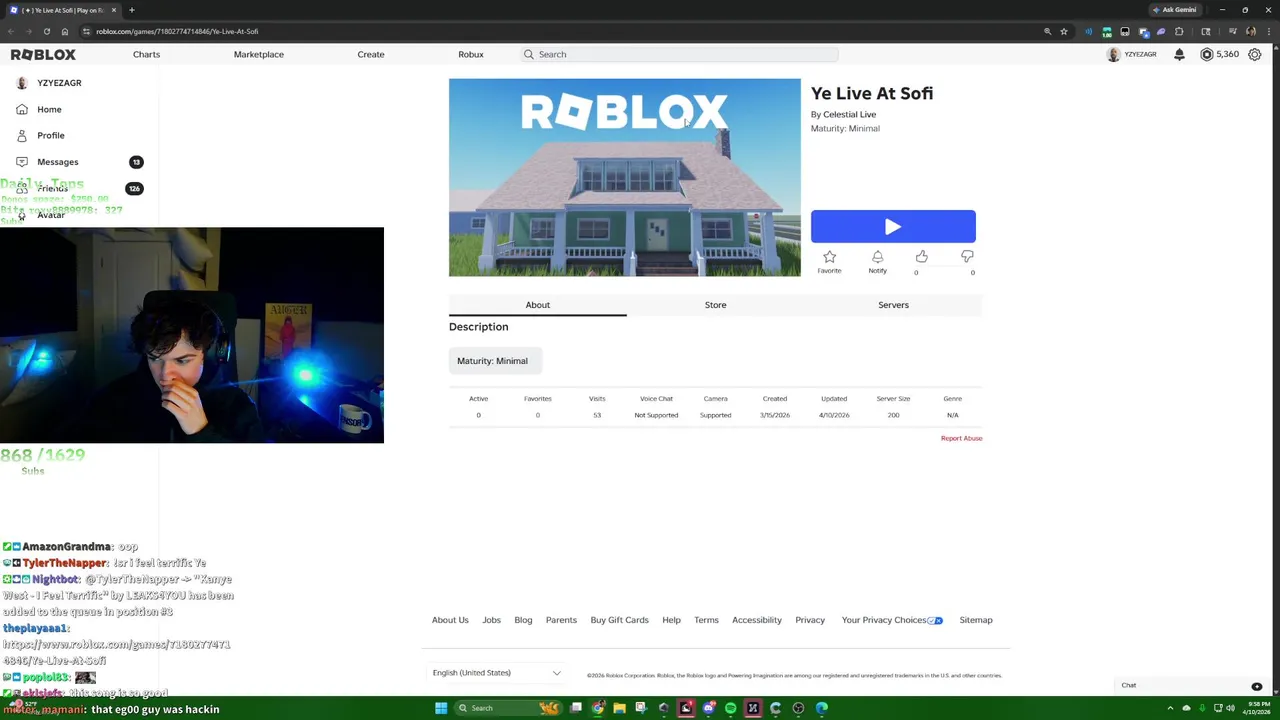Open the English (United States) language dropdown
Viewport: 1280px width, 720px height.
496,673
